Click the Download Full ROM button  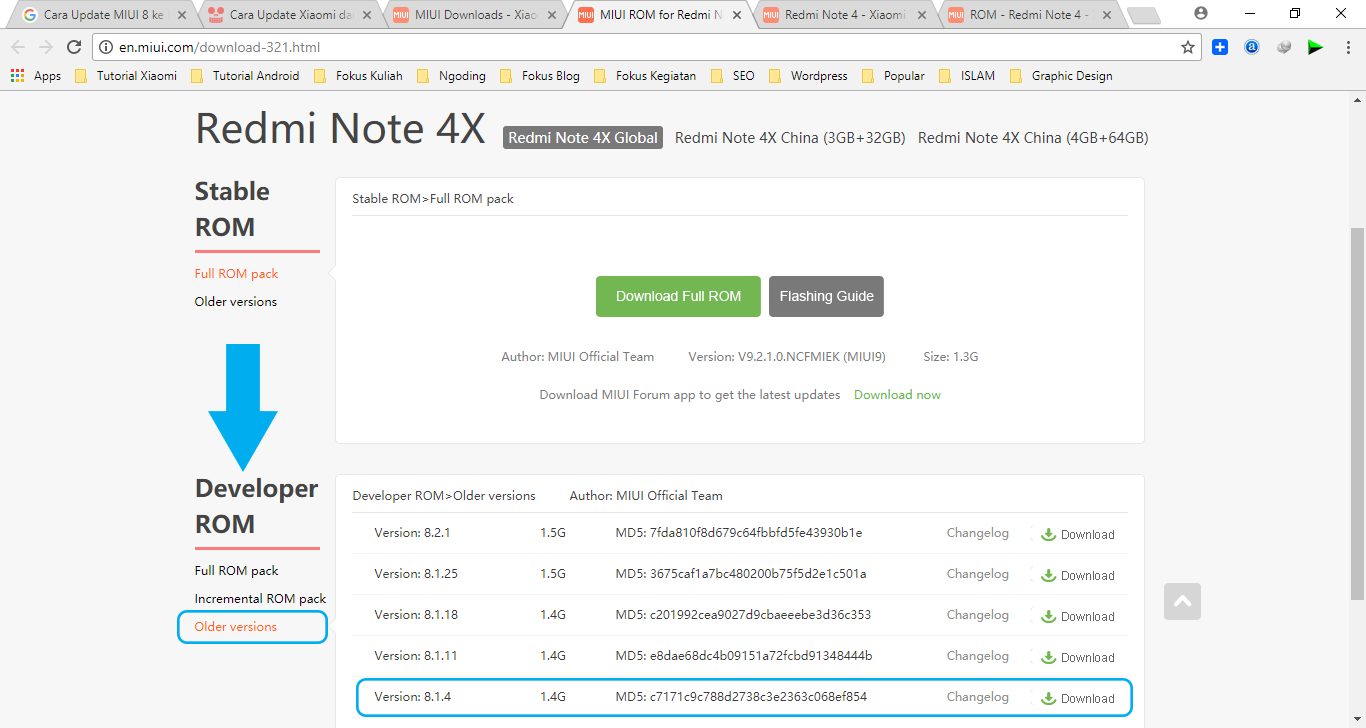pos(678,296)
